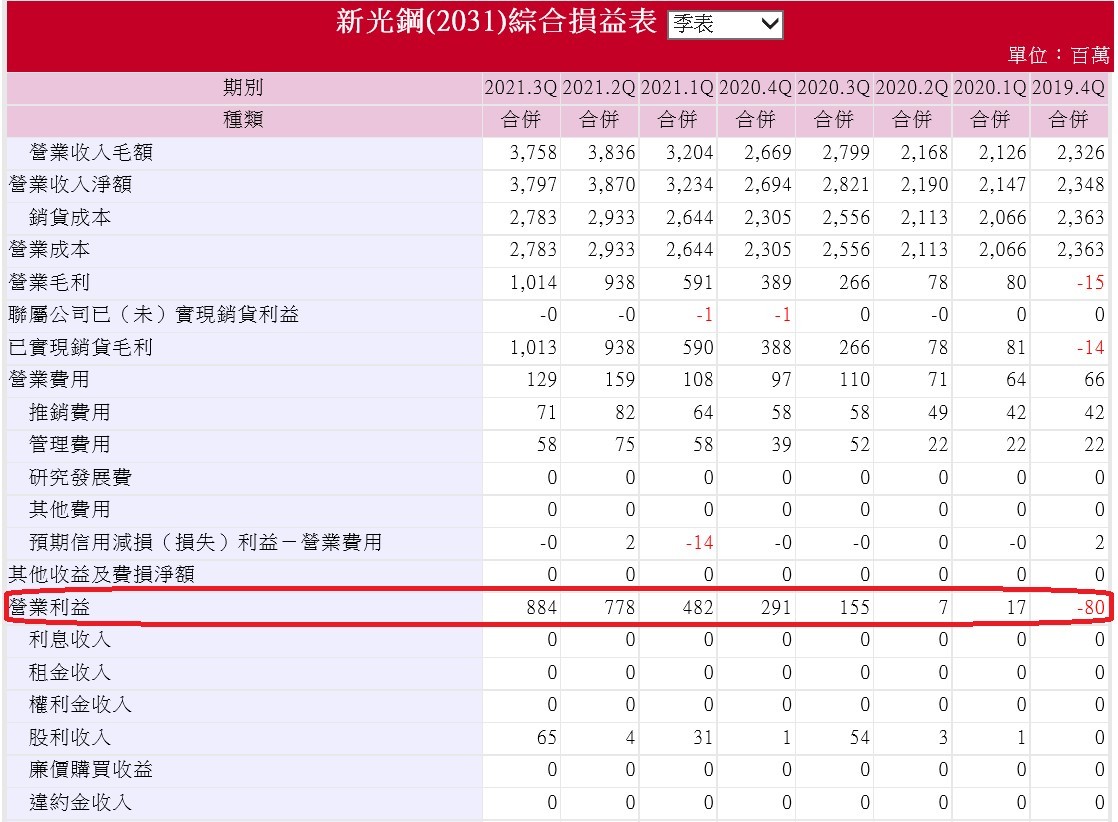This screenshot has height=822, width=1118.
Task: Click the 推銷費用 row label
Action: click(70, 412)
